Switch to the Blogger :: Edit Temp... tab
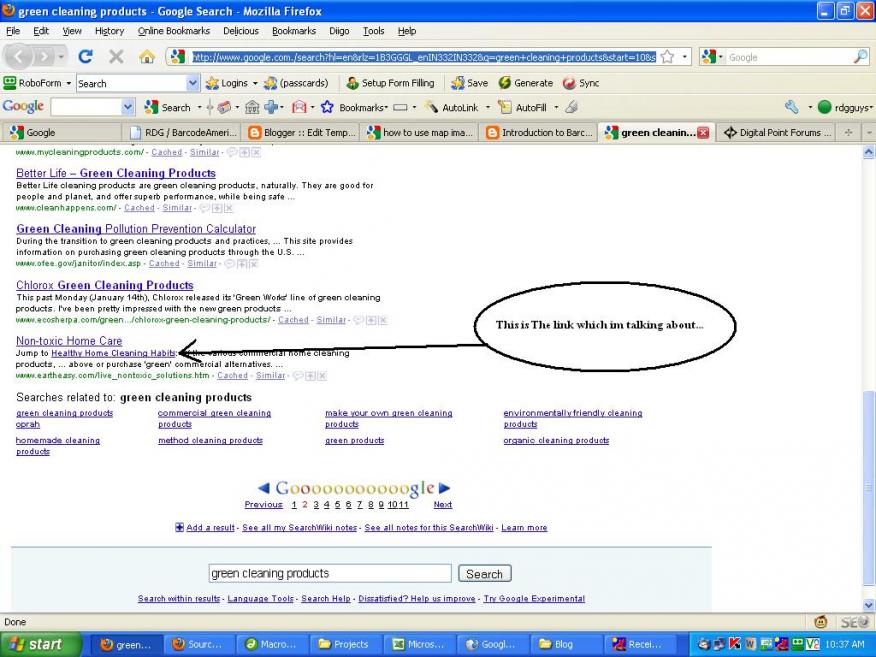Image resolution: width=876 pixels, height=657 pixels. pyautogui.click(x=302, y=132)
